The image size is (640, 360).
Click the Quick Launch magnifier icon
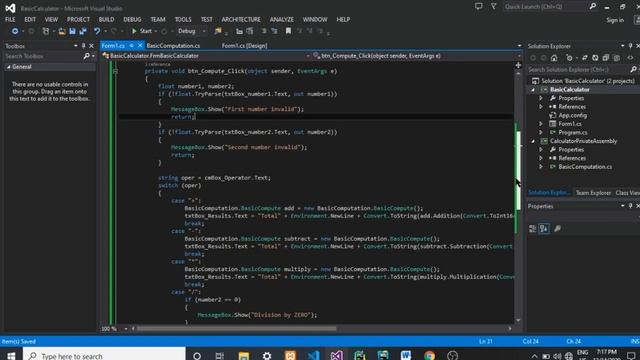[593, 6]
